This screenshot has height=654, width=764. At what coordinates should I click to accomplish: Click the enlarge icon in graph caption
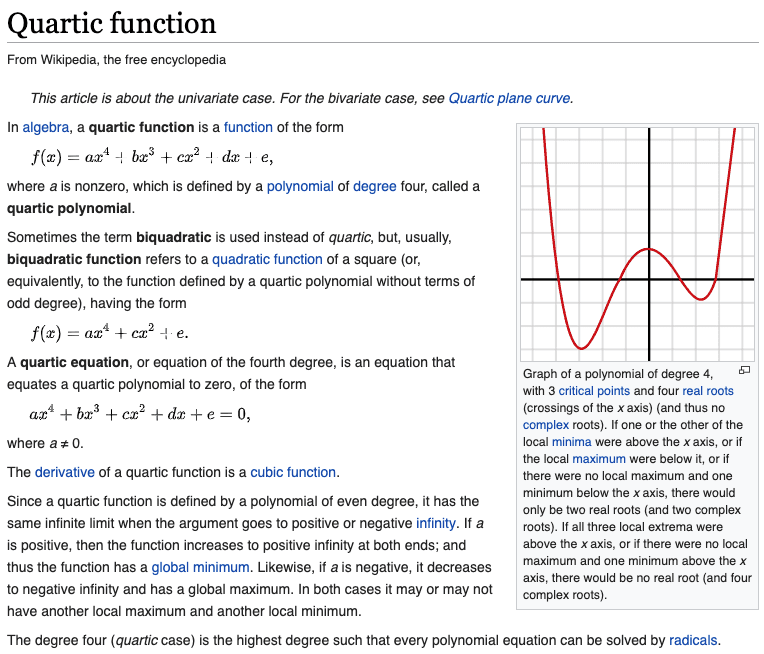click(x=743, y=371)
